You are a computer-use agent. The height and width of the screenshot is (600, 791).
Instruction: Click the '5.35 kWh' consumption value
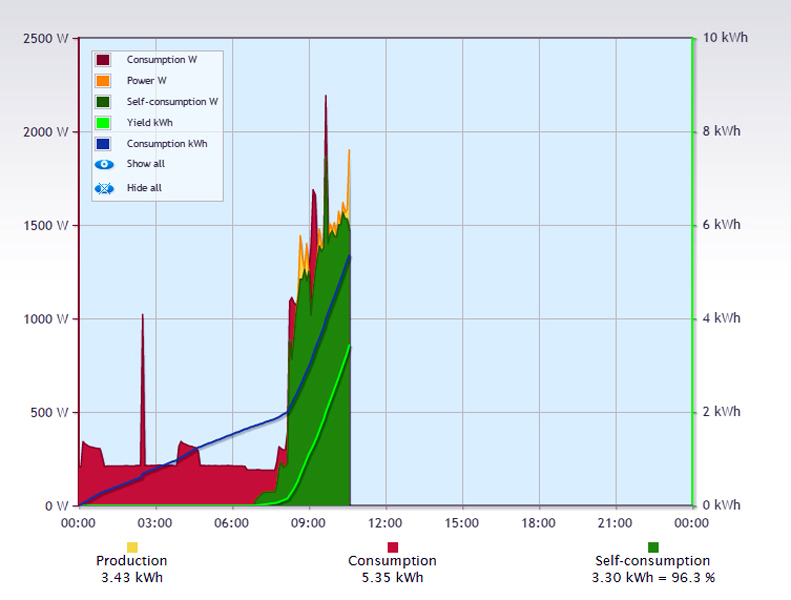pyautogui.click(x=392, y=577)
